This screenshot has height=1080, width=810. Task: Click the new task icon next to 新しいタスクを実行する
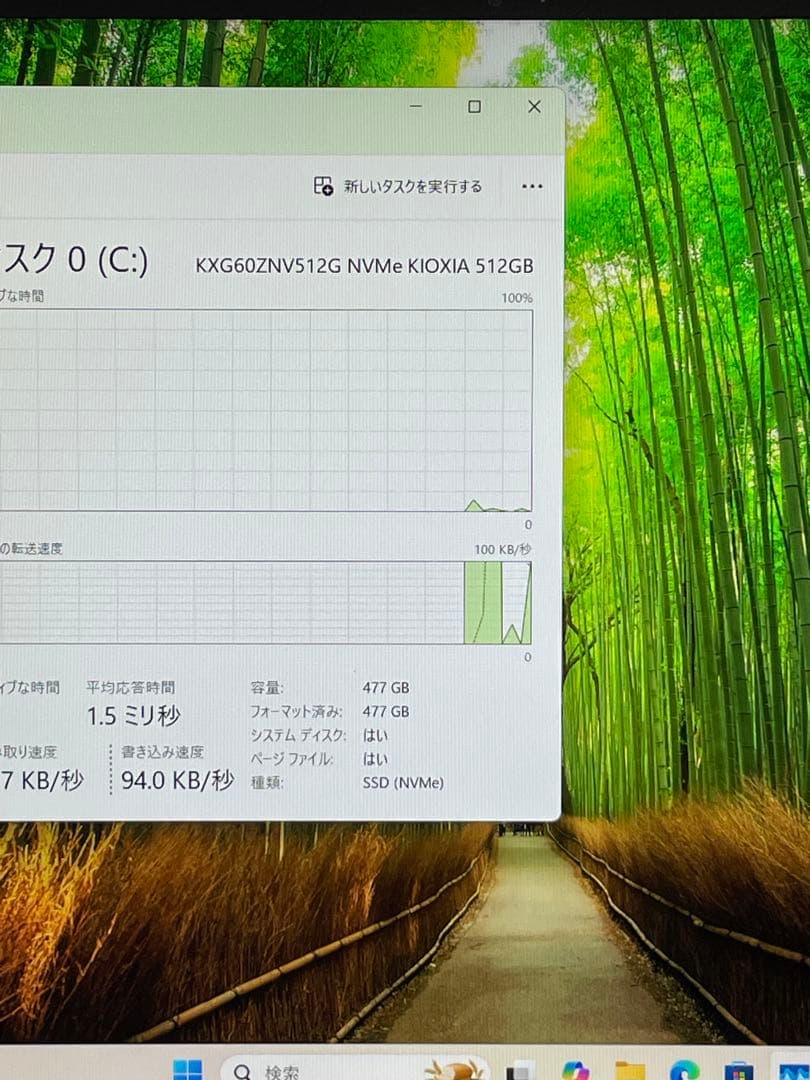pos(322,186)
